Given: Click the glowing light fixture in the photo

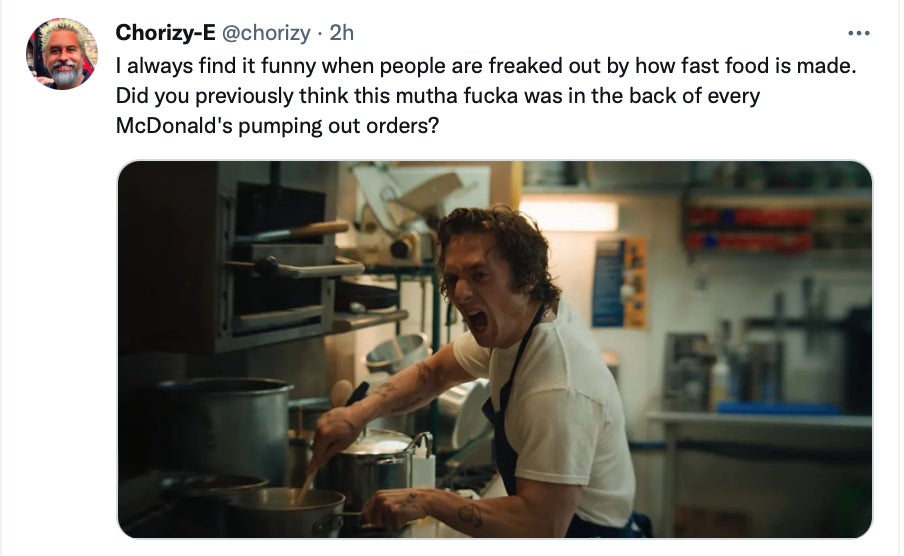Looking at the screenshot, I should (568, 214).
